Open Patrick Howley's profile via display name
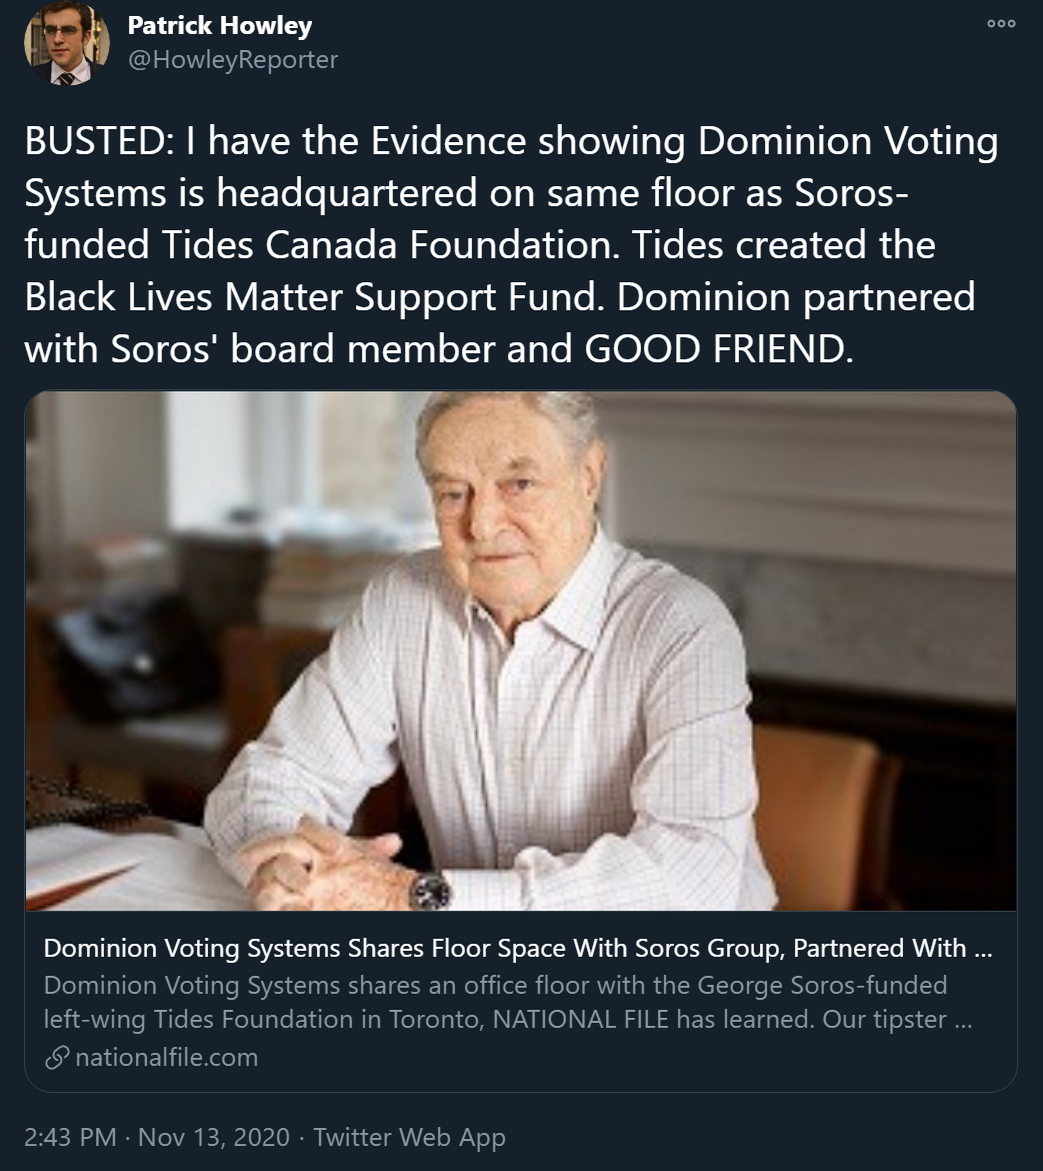Image resolution: width=1043 pixels, height=1171 pixels. click(x=219, y=26)
